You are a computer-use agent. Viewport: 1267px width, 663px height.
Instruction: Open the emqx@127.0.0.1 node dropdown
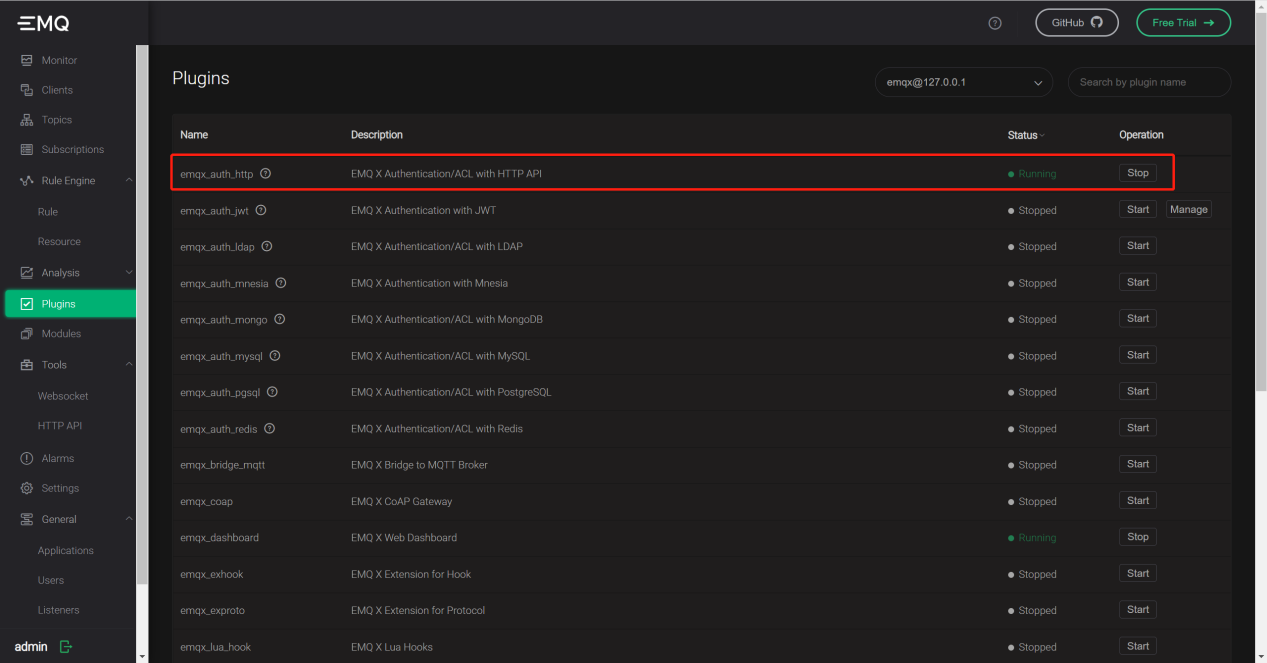964,82
